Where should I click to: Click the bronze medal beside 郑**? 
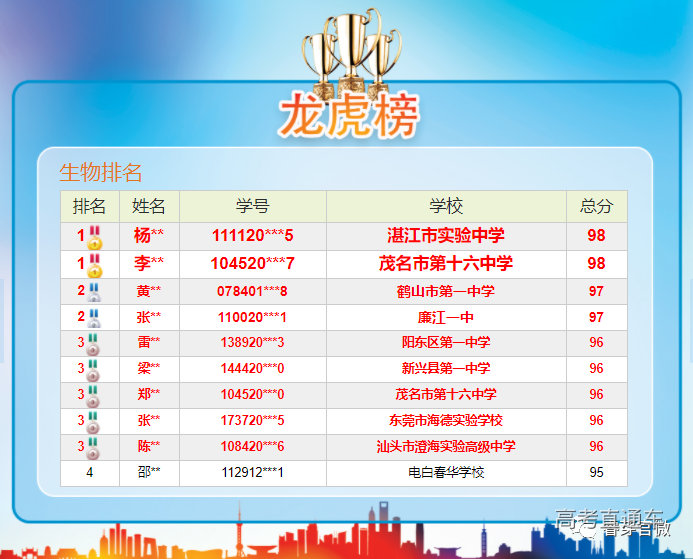coord(93,396)
